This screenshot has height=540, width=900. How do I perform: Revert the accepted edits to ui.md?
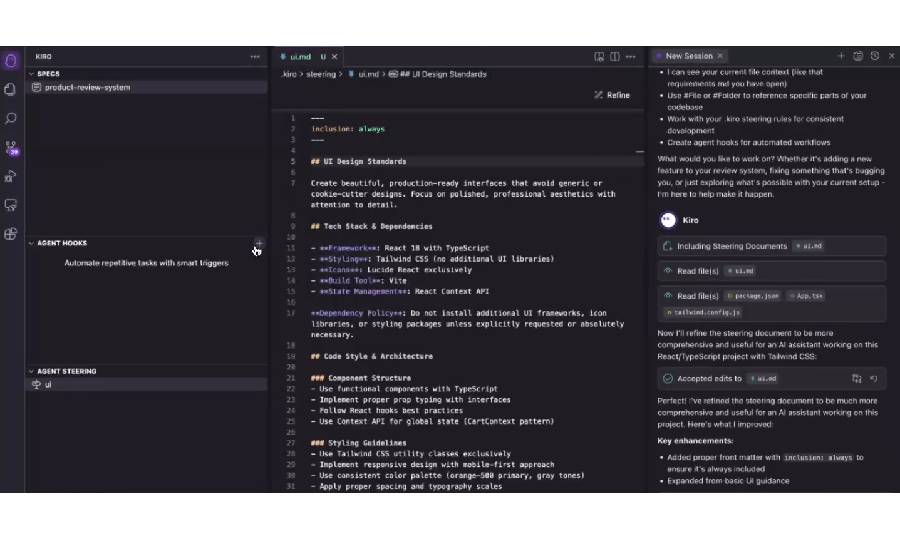pos(874,379)
